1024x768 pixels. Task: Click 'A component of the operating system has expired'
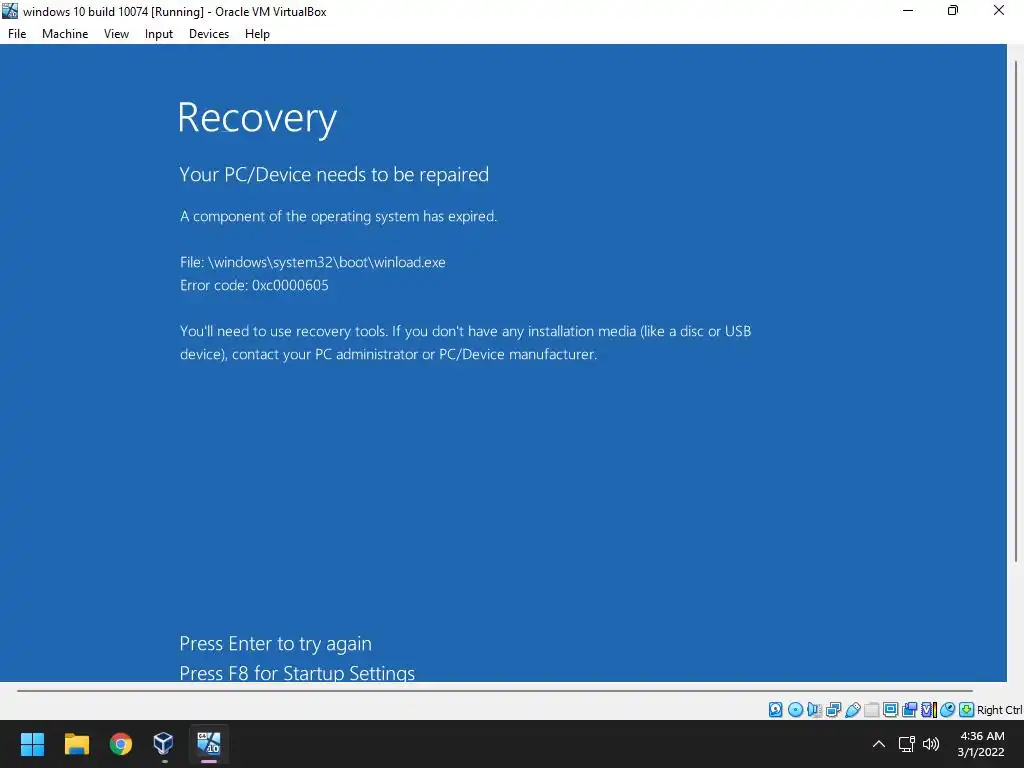[x=338, y=216]
